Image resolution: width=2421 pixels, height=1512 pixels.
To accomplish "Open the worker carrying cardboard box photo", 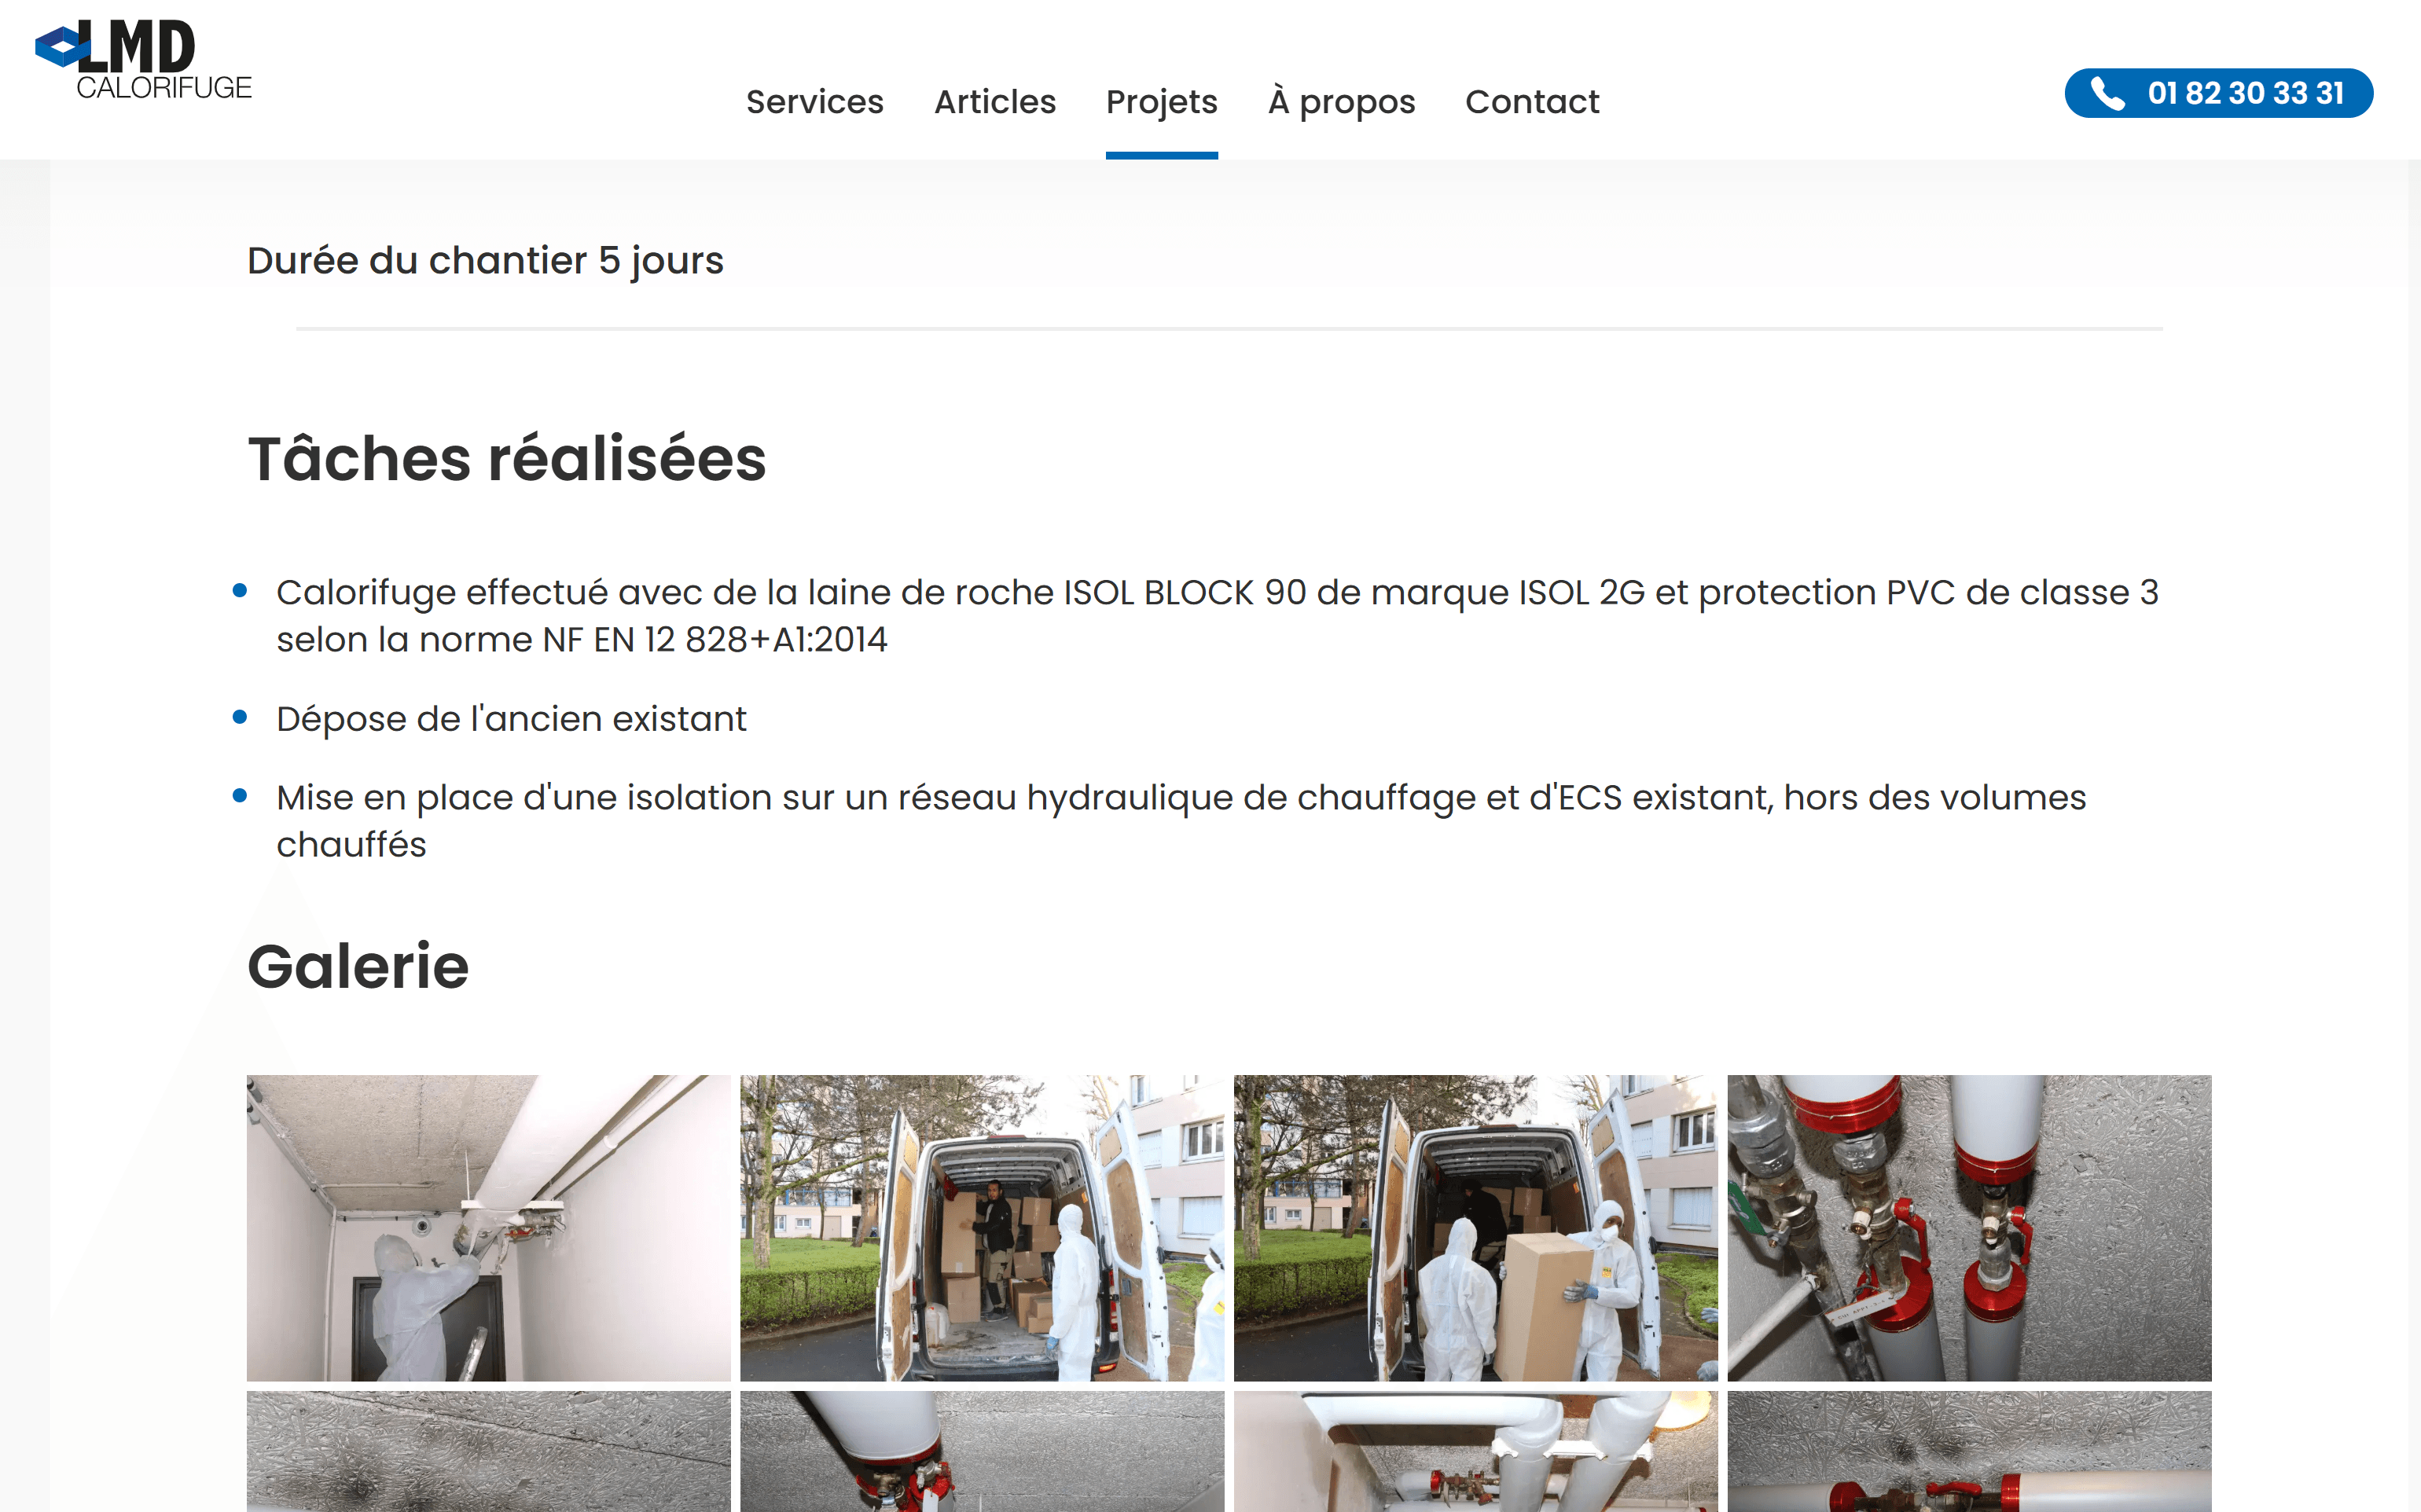I will point(1475,1228).
